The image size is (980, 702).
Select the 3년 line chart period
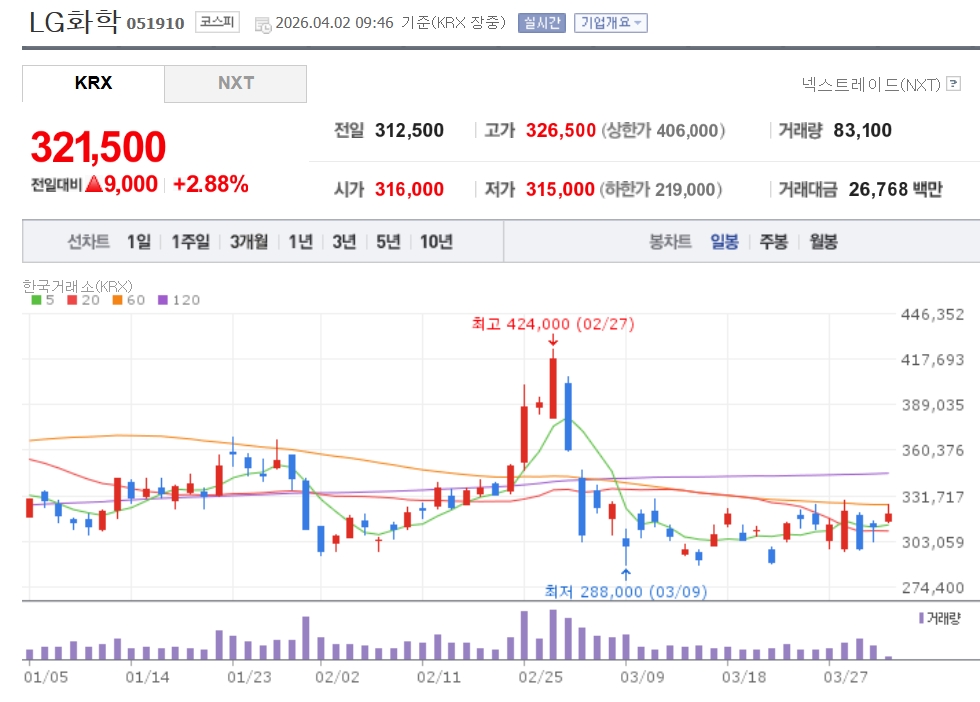click(344, 241)
